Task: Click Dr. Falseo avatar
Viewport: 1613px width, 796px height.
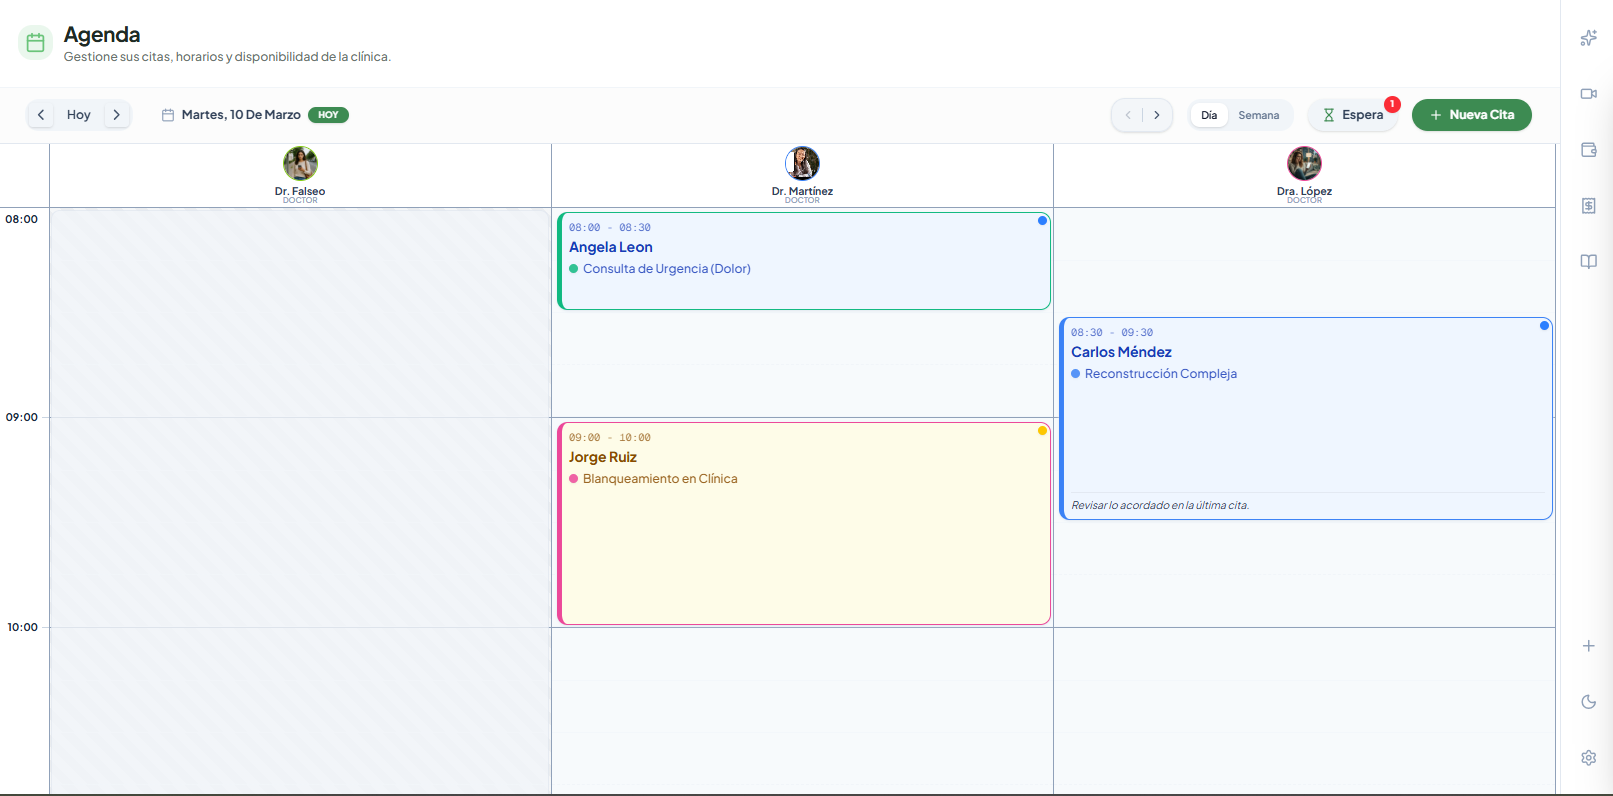Action: [300, 163]
